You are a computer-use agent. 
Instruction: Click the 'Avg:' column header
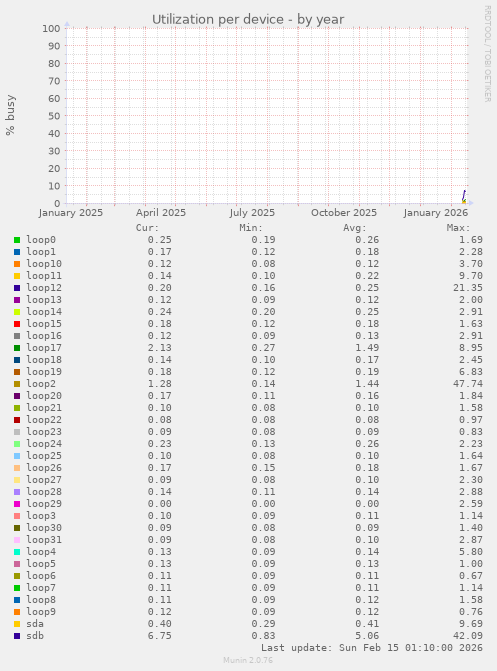pyautogui.click(x=355, y=228)
